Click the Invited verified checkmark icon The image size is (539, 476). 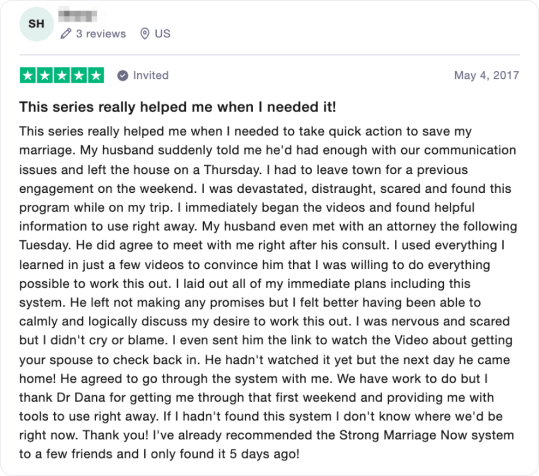[x=123, y=75]
